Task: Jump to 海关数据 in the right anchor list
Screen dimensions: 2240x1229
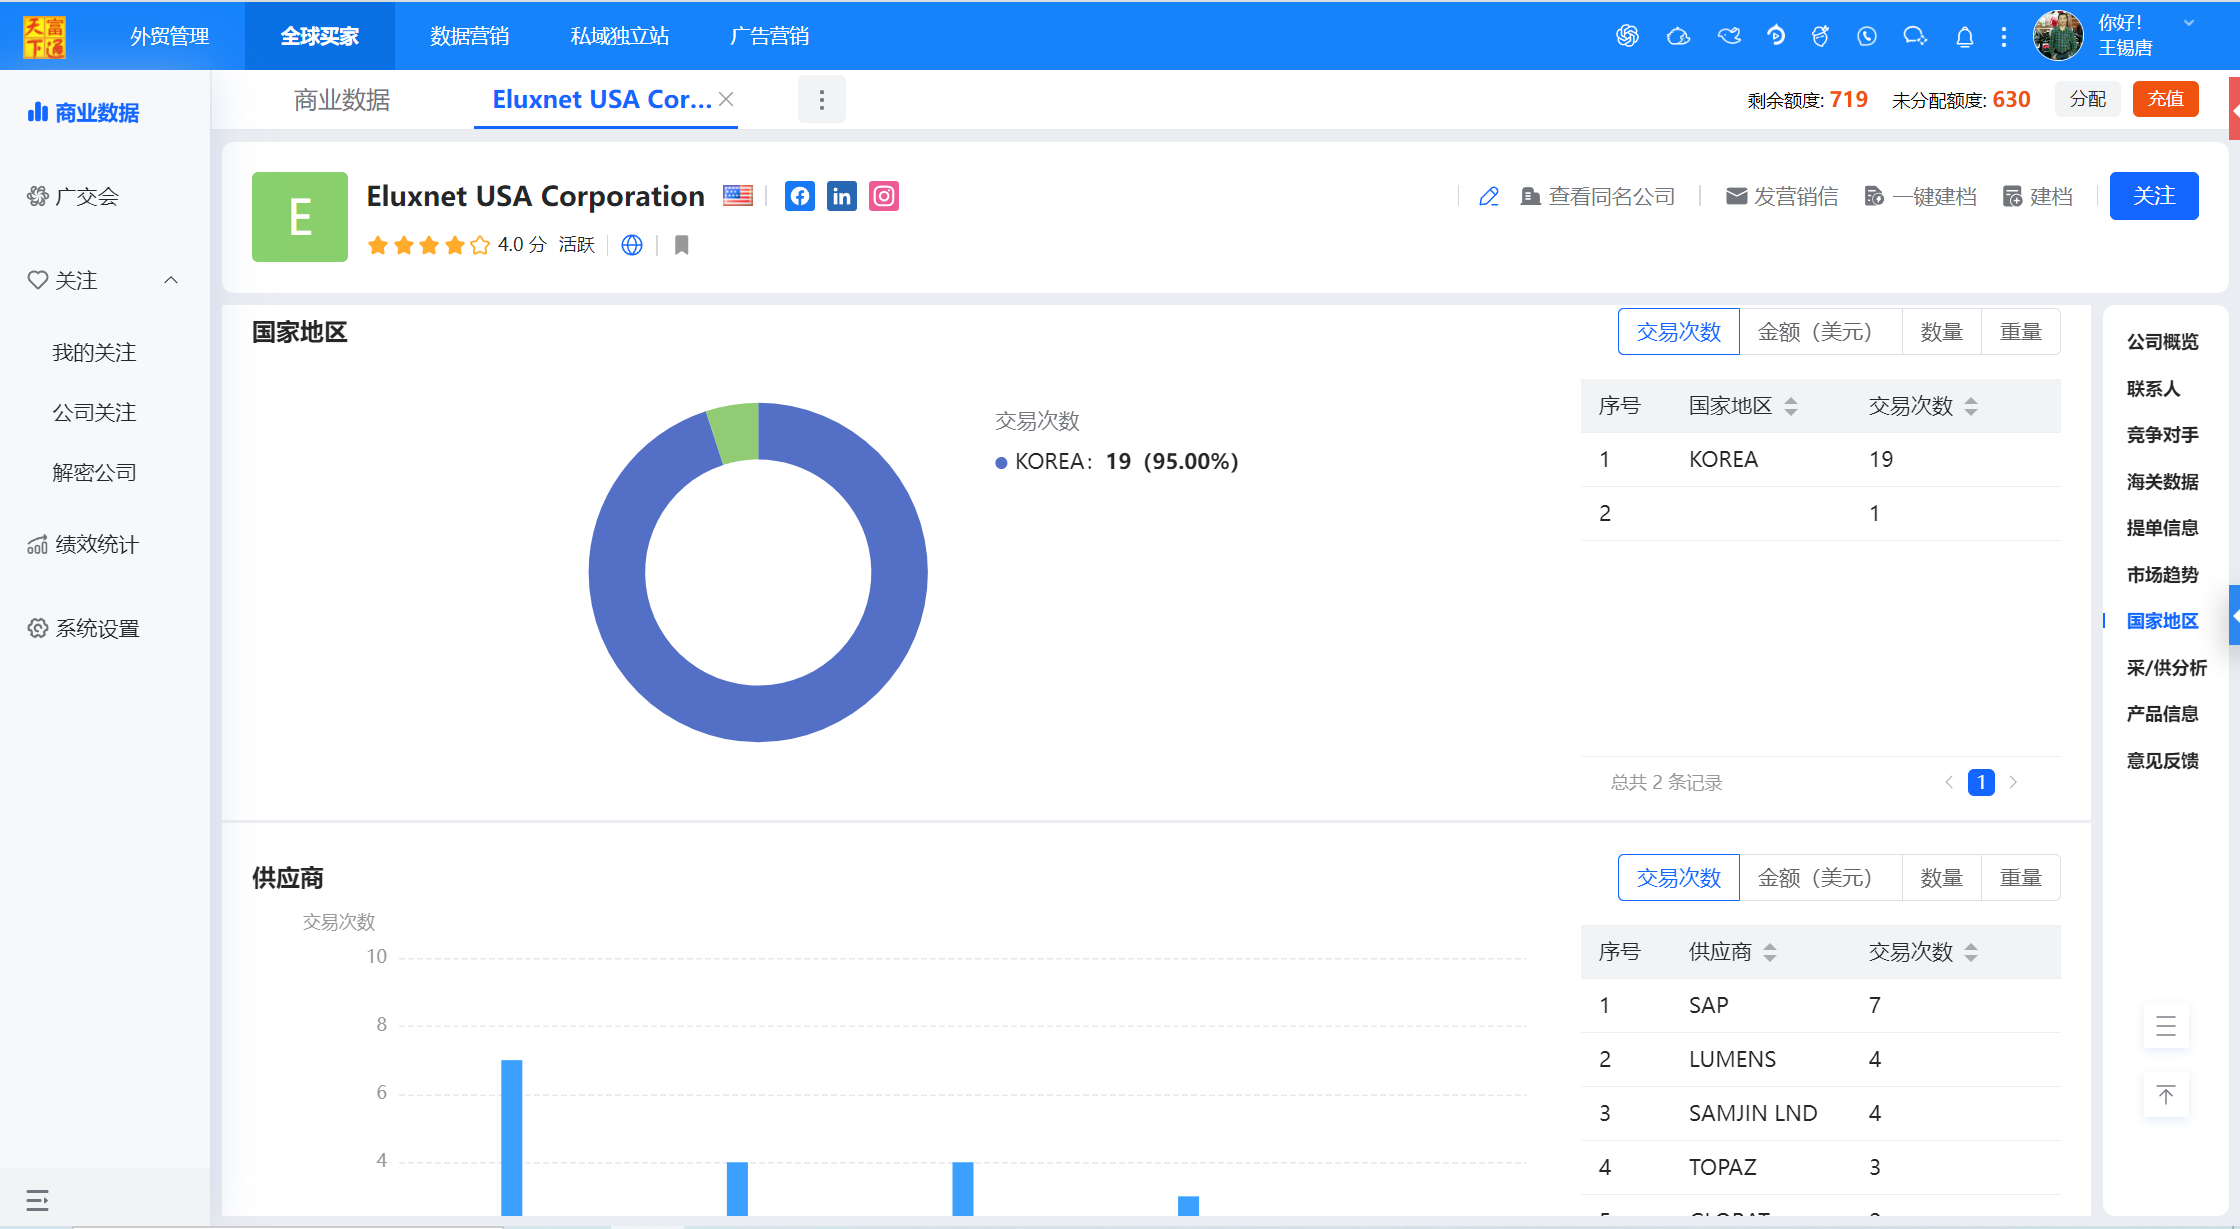Action: 2162,482
